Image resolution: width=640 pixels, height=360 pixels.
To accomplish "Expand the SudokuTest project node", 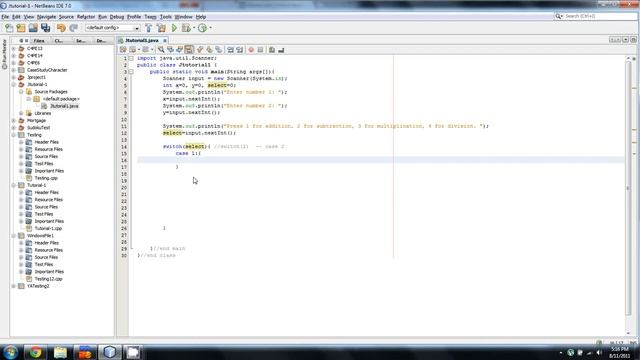I will (13, 127).
